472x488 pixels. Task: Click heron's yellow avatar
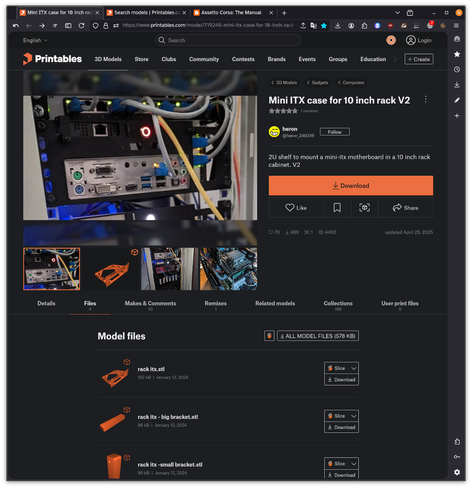[274, 132]
